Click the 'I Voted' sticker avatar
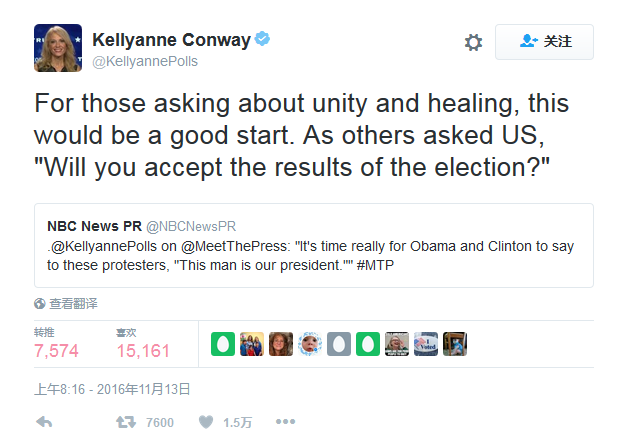Image resolution: width=620 pixels, height=444 pixels. click(426, 344)
